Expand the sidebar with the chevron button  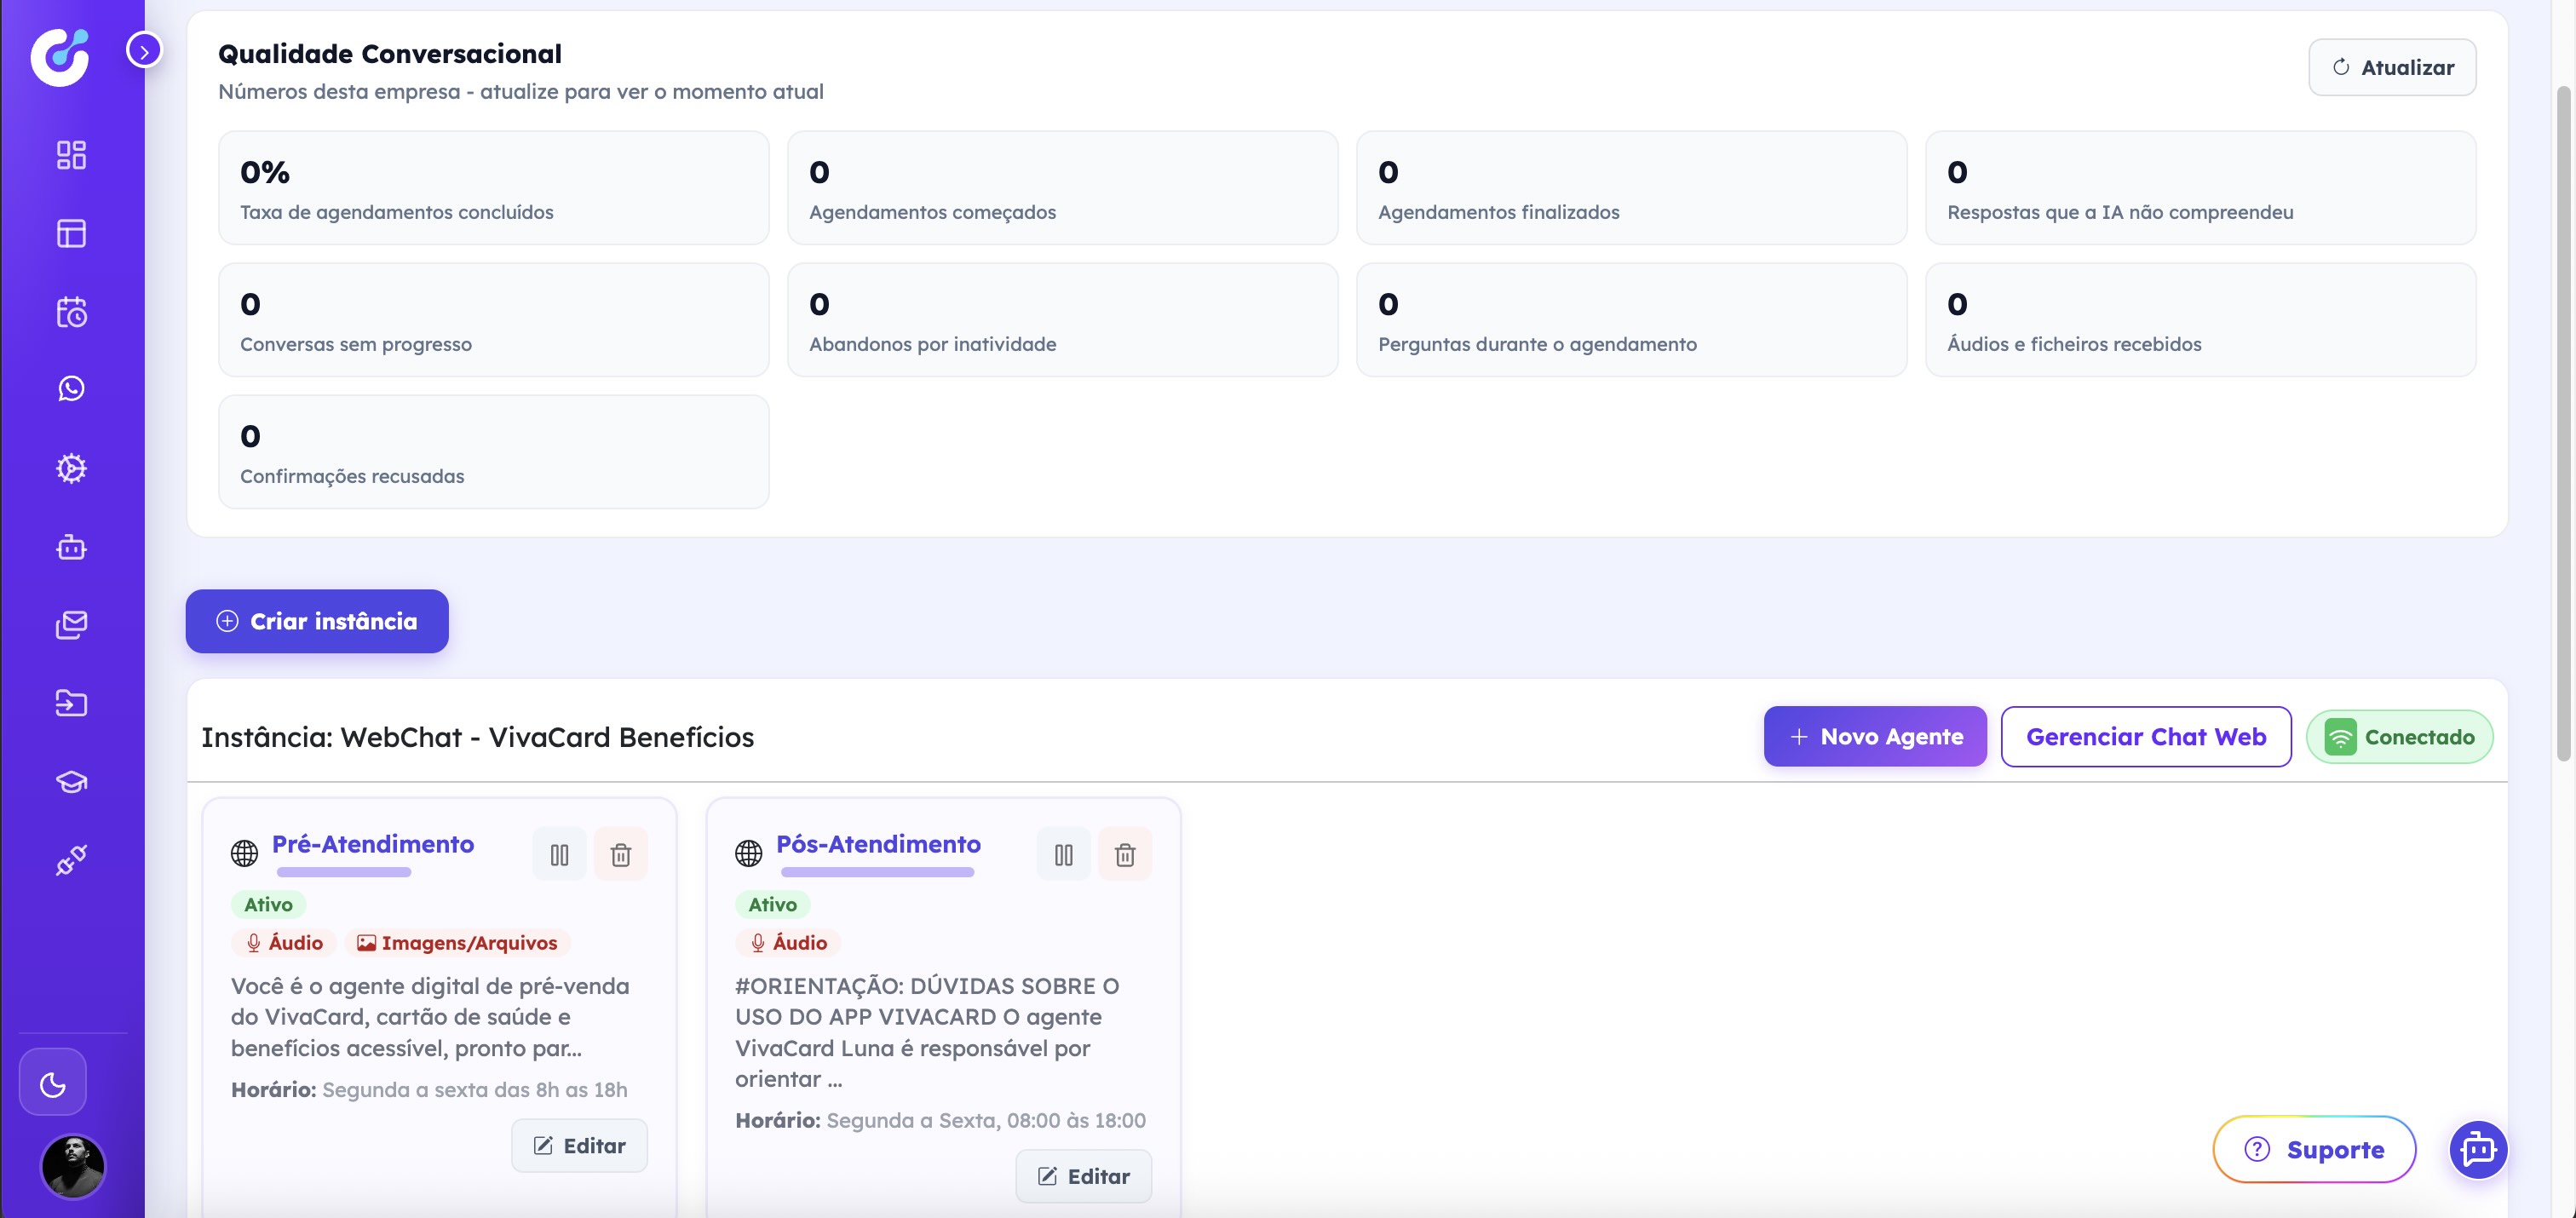point(144,49)
